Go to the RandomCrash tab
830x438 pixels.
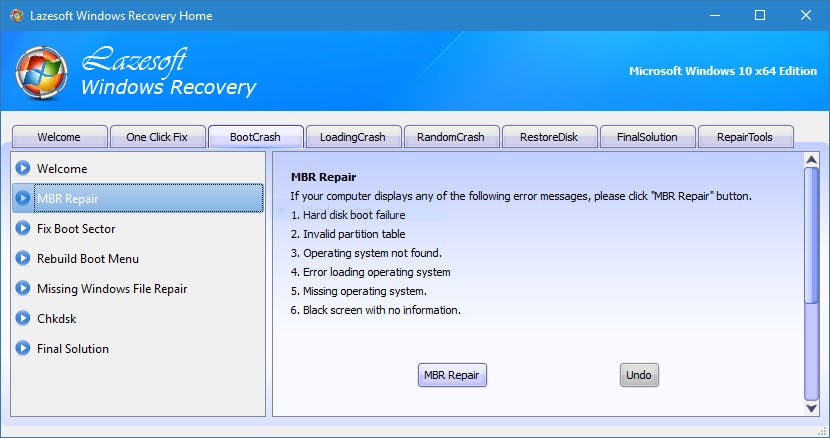(x=451, y=137)
